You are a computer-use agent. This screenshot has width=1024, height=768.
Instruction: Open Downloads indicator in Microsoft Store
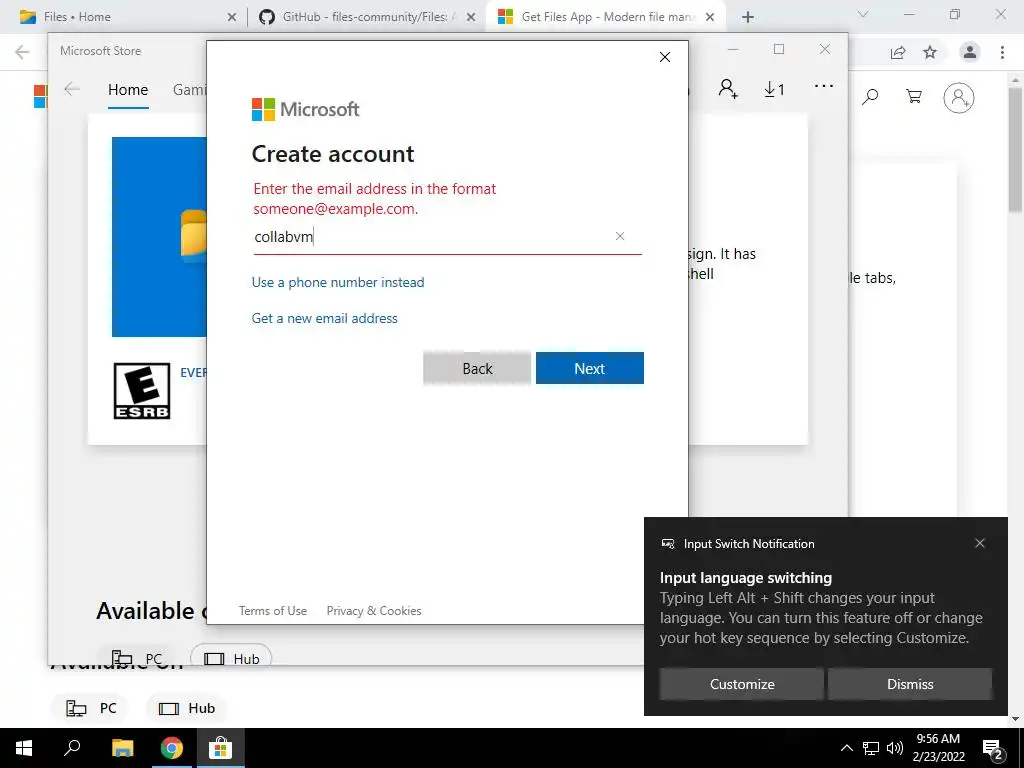click(x=775, y=89)
